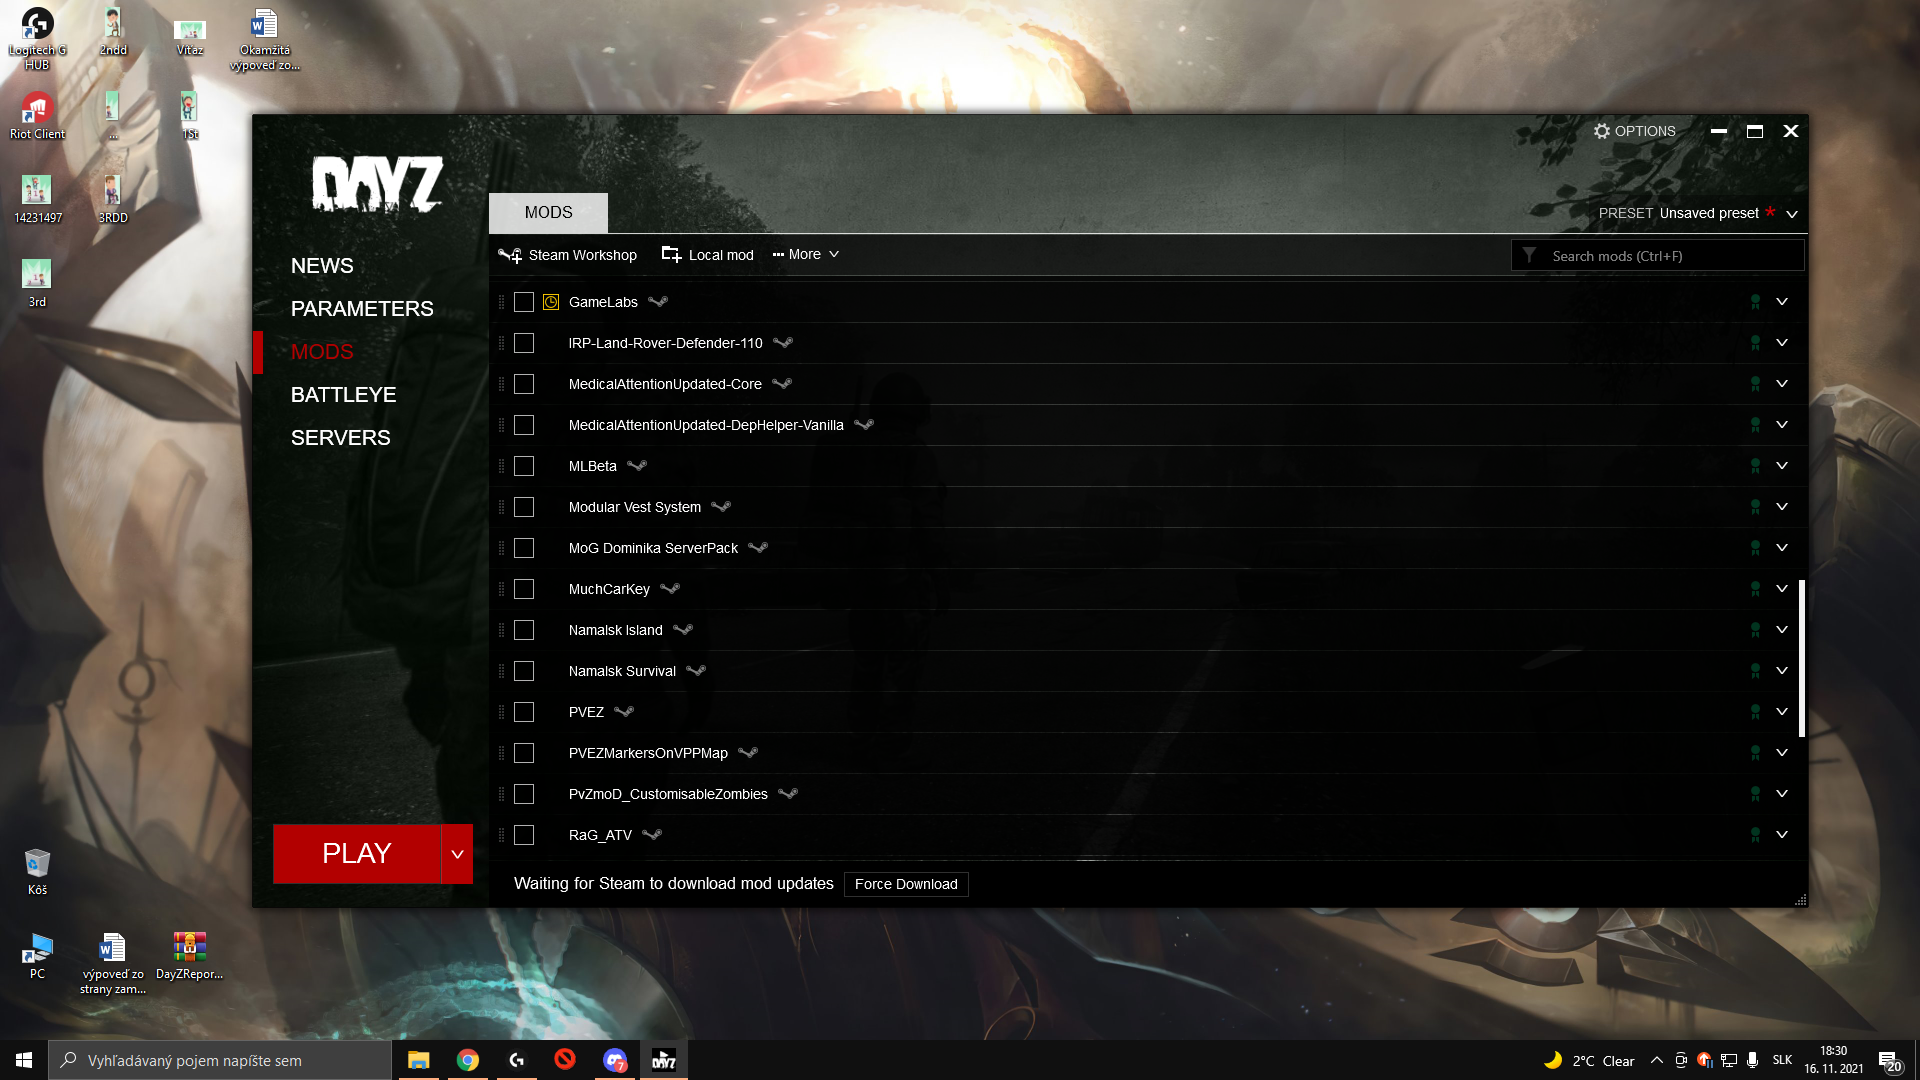Open notification center in system tray

[1889, 1060]
